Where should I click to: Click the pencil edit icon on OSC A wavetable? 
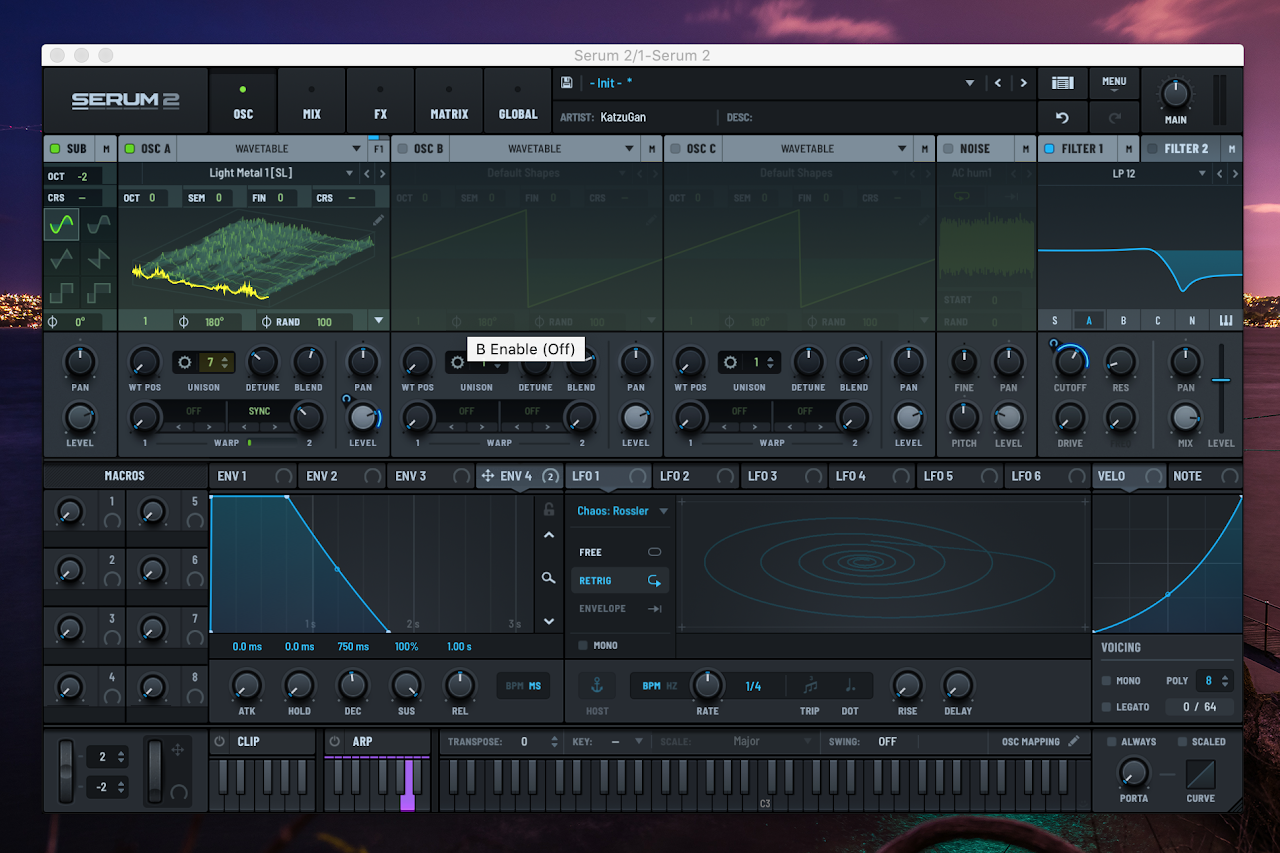click(x=378, y=219)
